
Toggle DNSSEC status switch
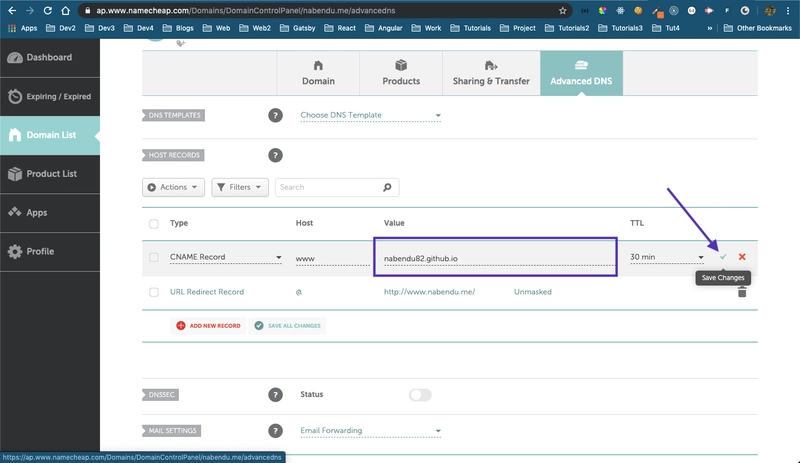[420, 395]
